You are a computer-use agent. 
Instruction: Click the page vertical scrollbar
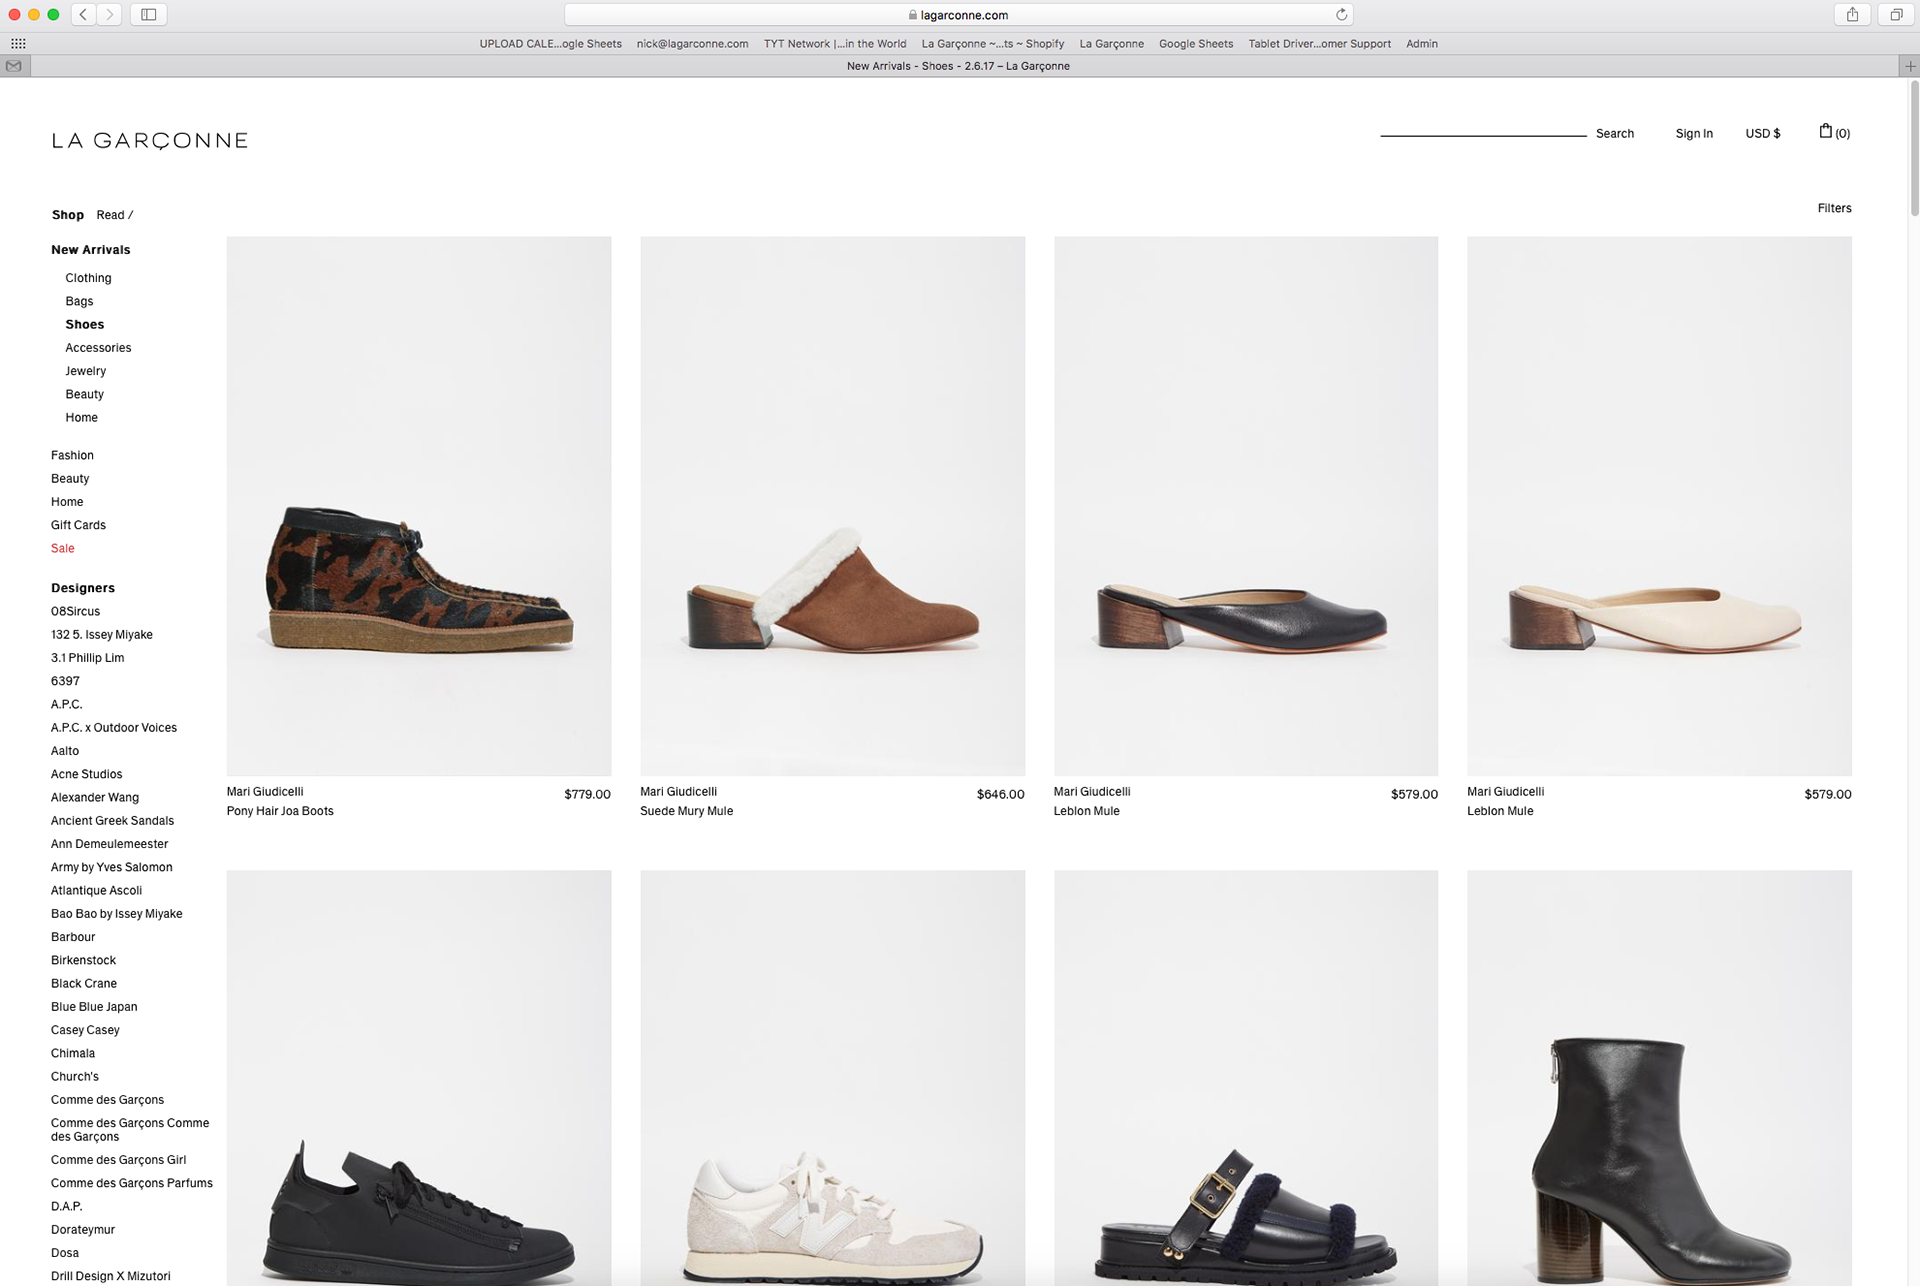[1914, 148]
